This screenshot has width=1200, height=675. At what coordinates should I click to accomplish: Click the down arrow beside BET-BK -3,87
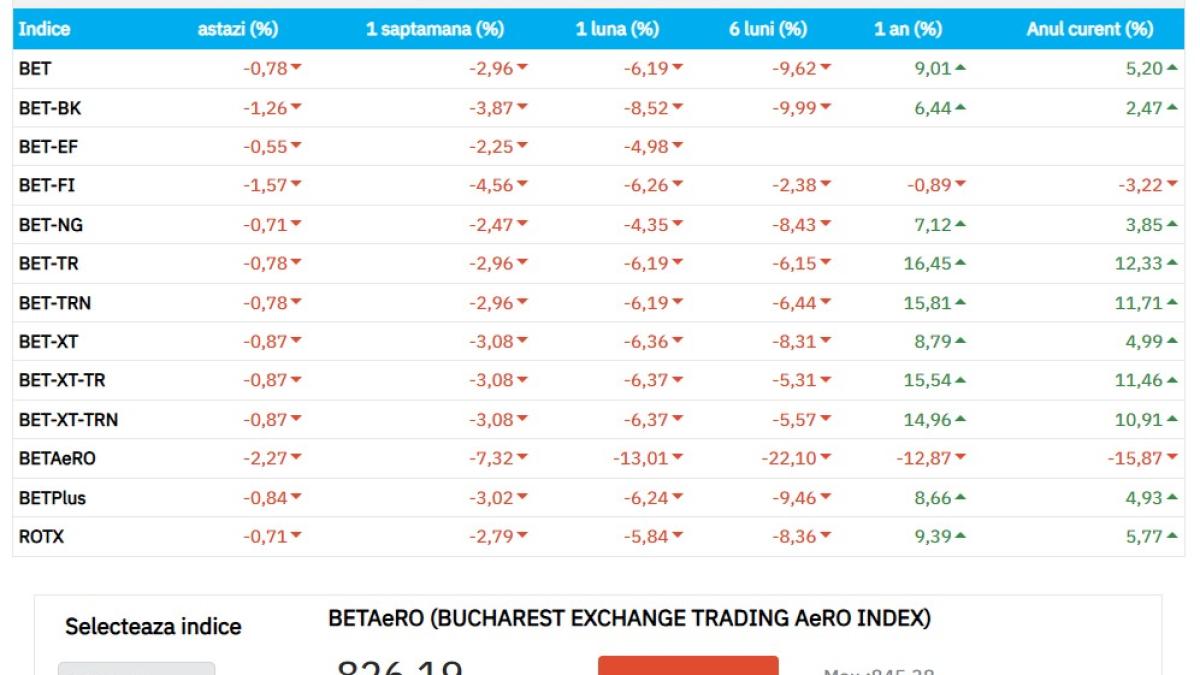522,108
